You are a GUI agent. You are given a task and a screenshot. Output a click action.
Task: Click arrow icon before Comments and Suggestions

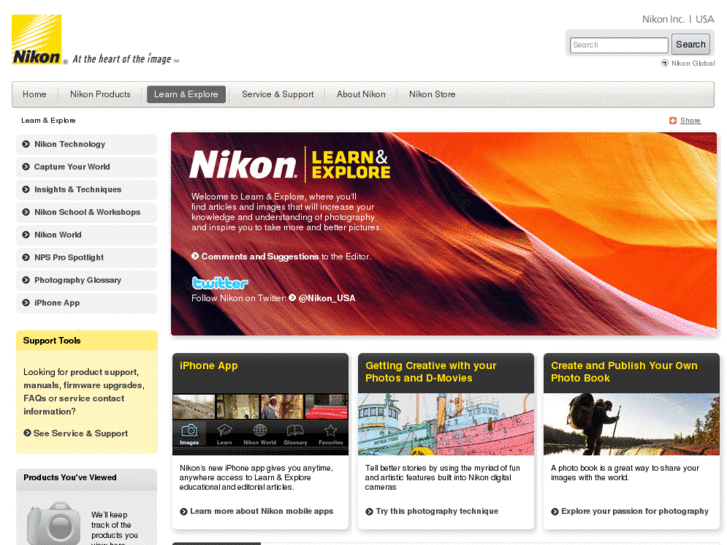tap(195, 256)
